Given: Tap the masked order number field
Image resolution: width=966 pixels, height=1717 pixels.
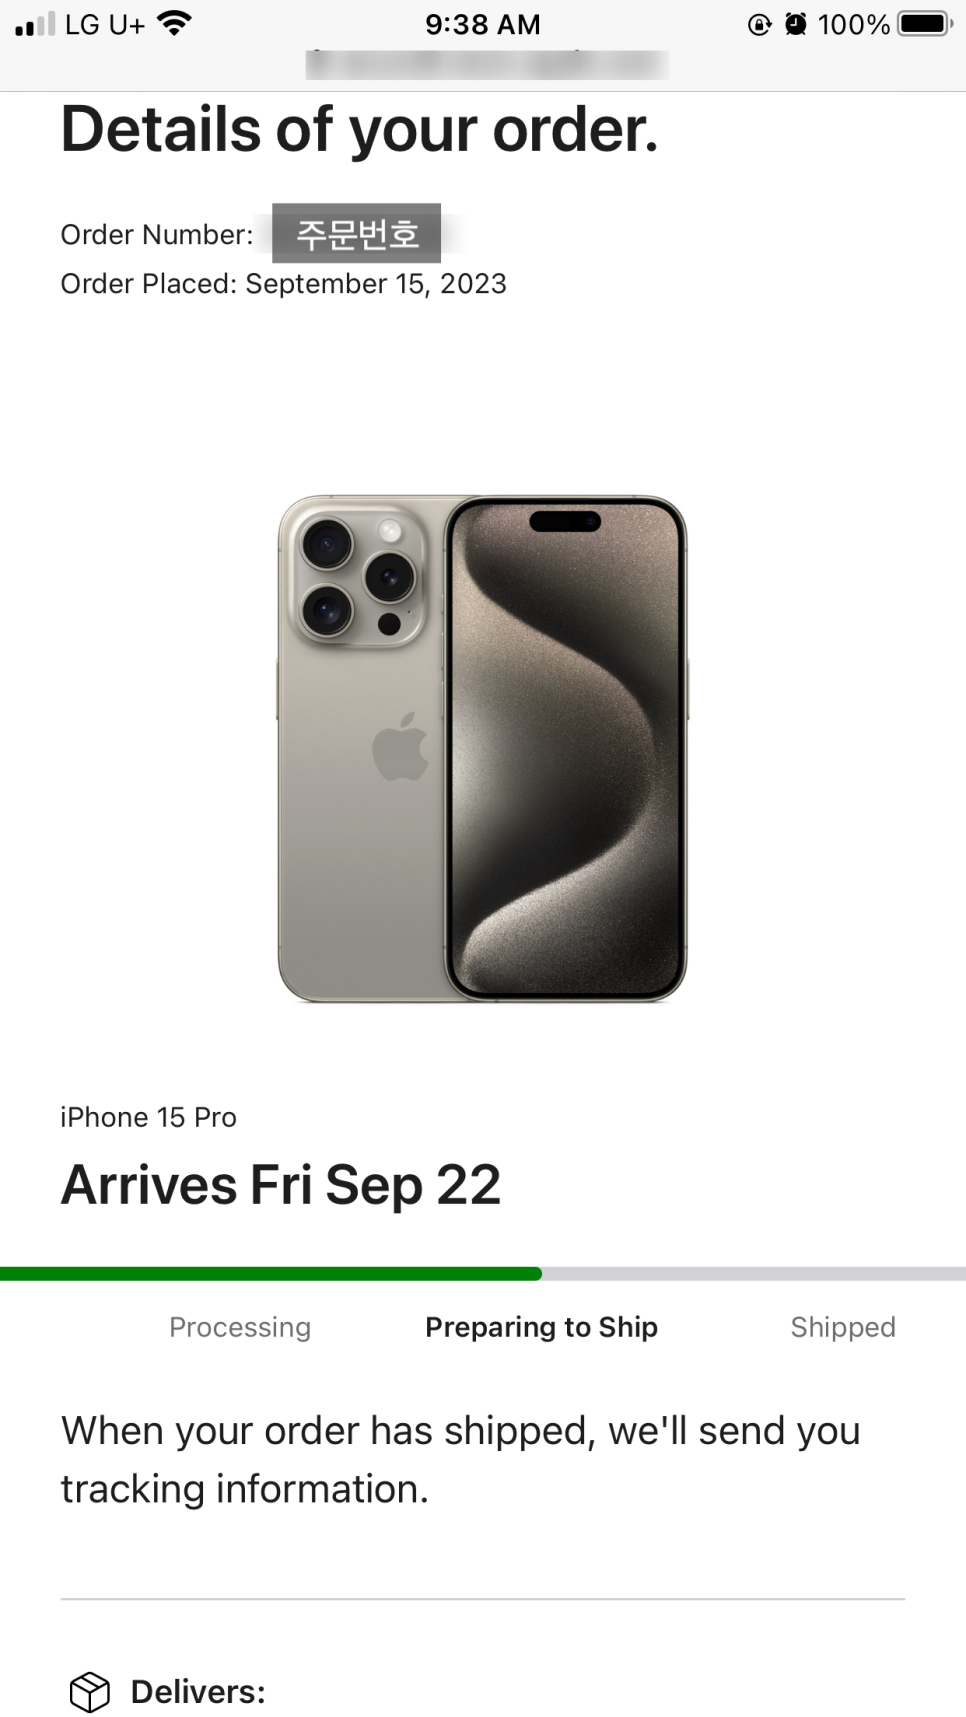Looking at the screenshot, I should point(357,233).
